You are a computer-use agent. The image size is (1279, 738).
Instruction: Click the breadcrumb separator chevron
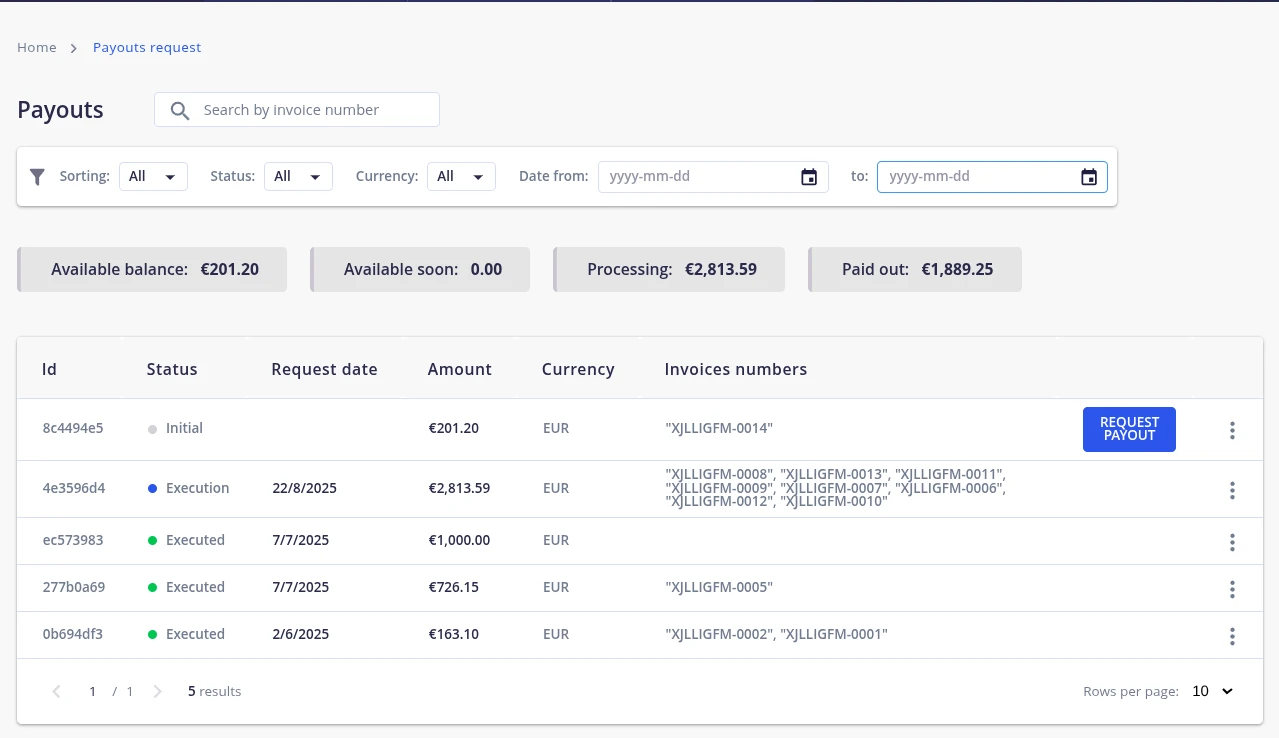coord(74,48)
